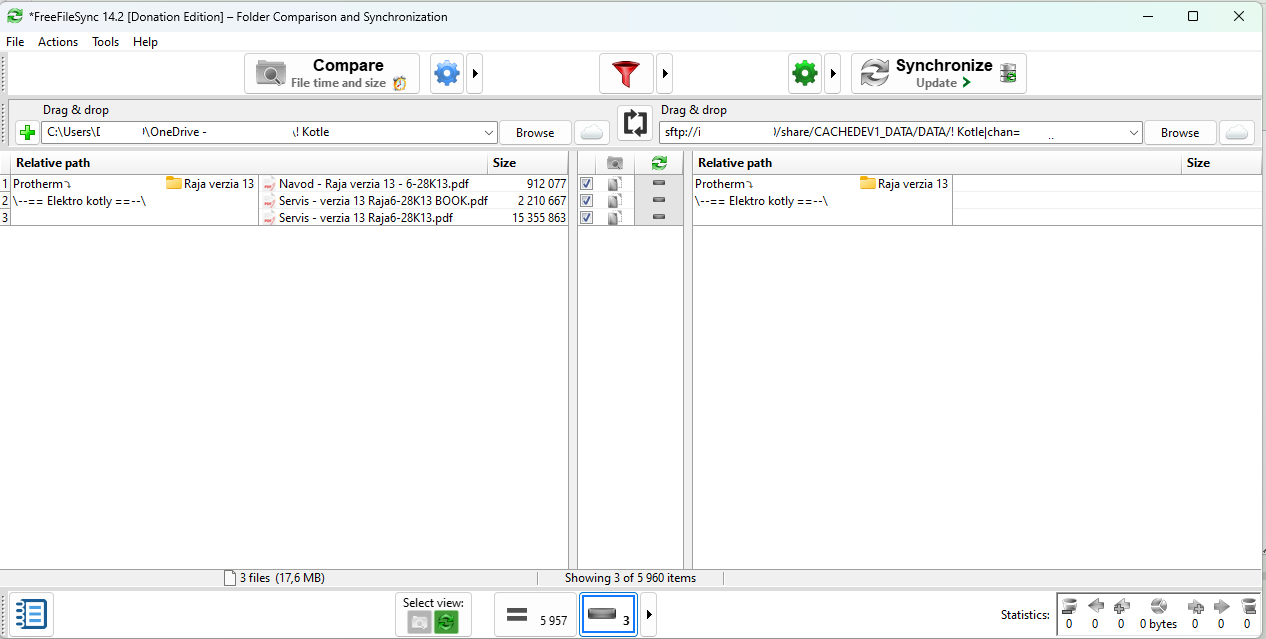
Task: Uncheck checkbox for Servis BOOK.pdf row
Action: tap(587, 201)
